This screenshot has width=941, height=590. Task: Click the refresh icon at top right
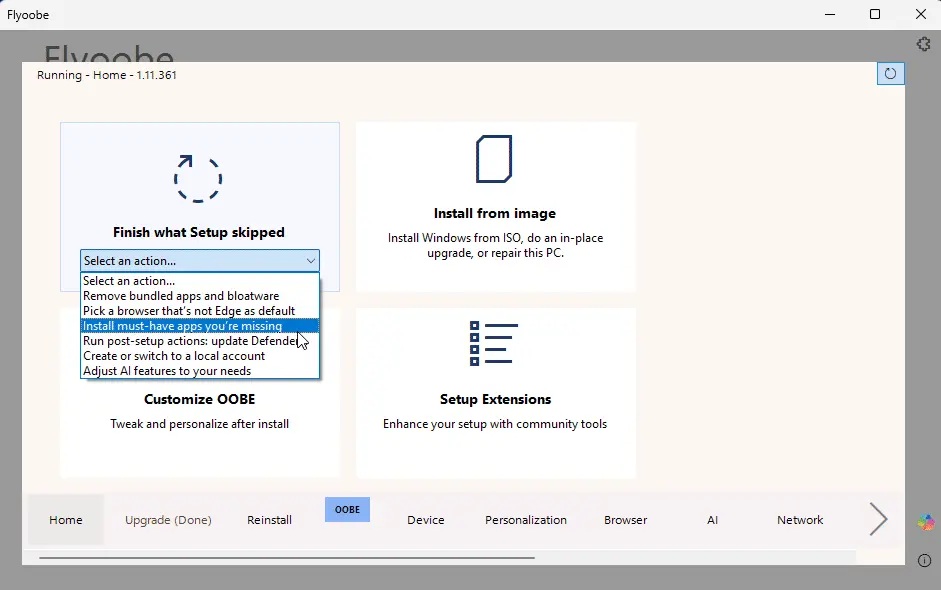point(891,74)
